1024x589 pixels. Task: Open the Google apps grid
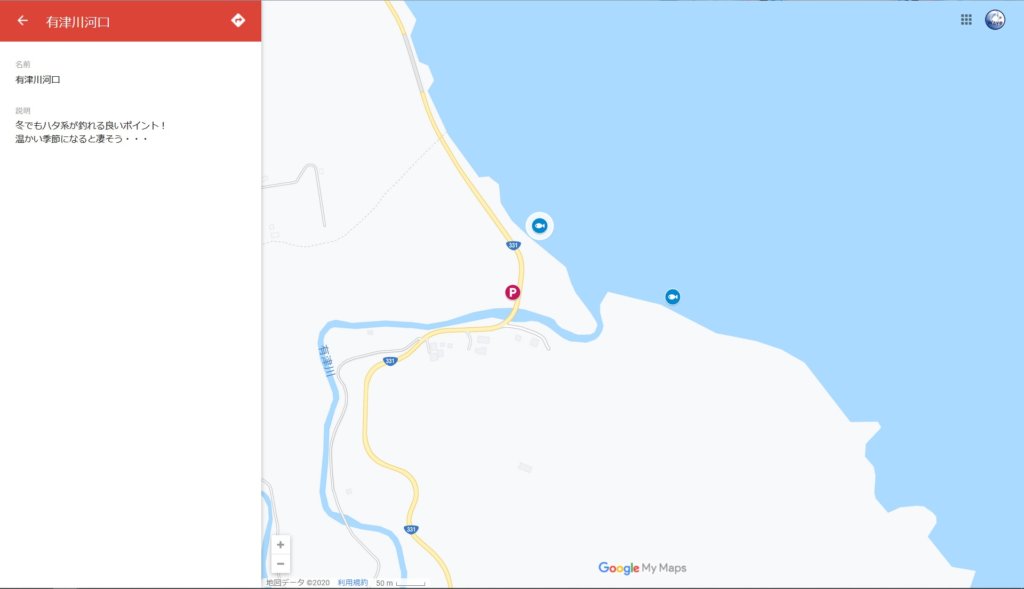(x=967, y=20)
